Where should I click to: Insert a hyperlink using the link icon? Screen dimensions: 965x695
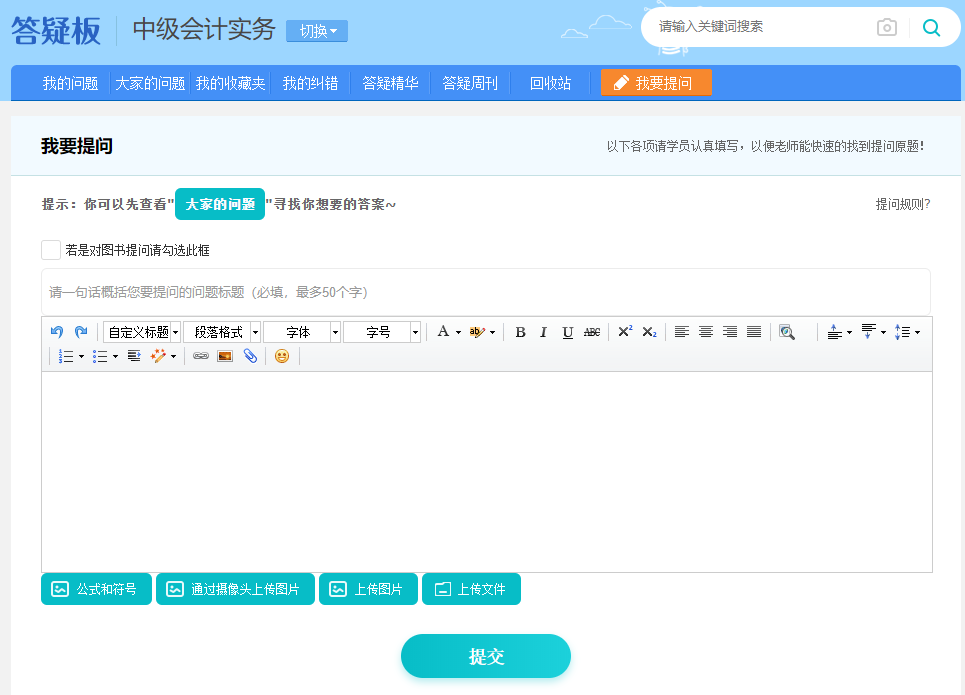pyautogui.click(x=201, y=356)
